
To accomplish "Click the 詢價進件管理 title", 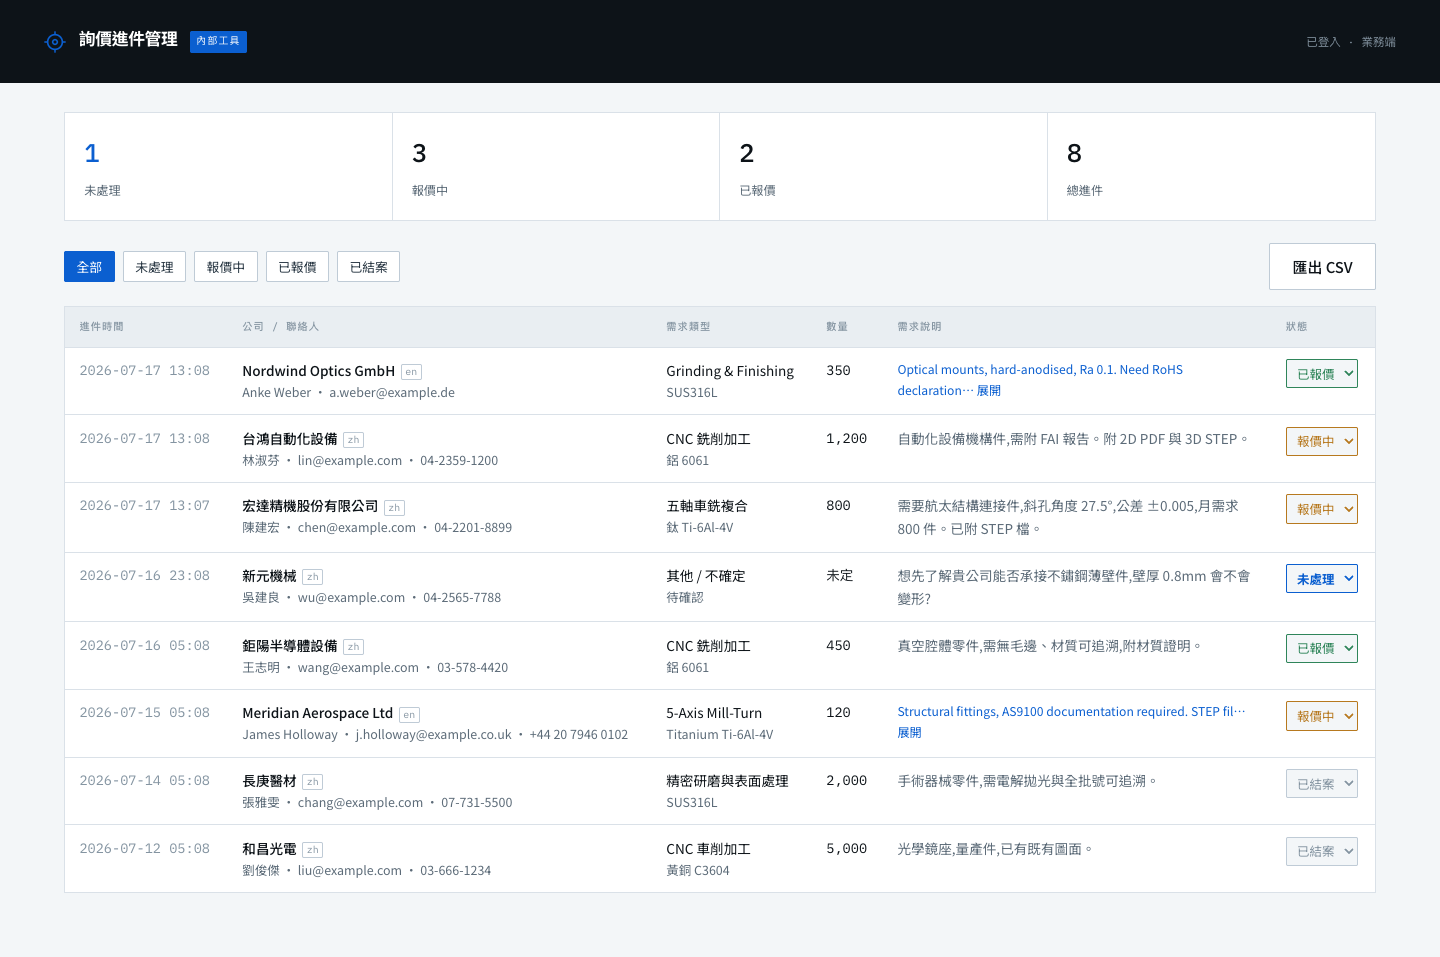I will (x=128, y=39).
